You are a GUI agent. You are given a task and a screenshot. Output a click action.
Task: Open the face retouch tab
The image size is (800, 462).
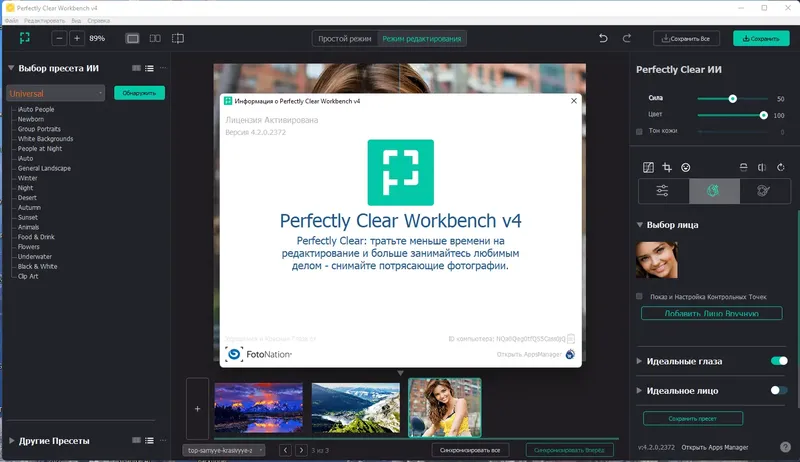(714, 191)
